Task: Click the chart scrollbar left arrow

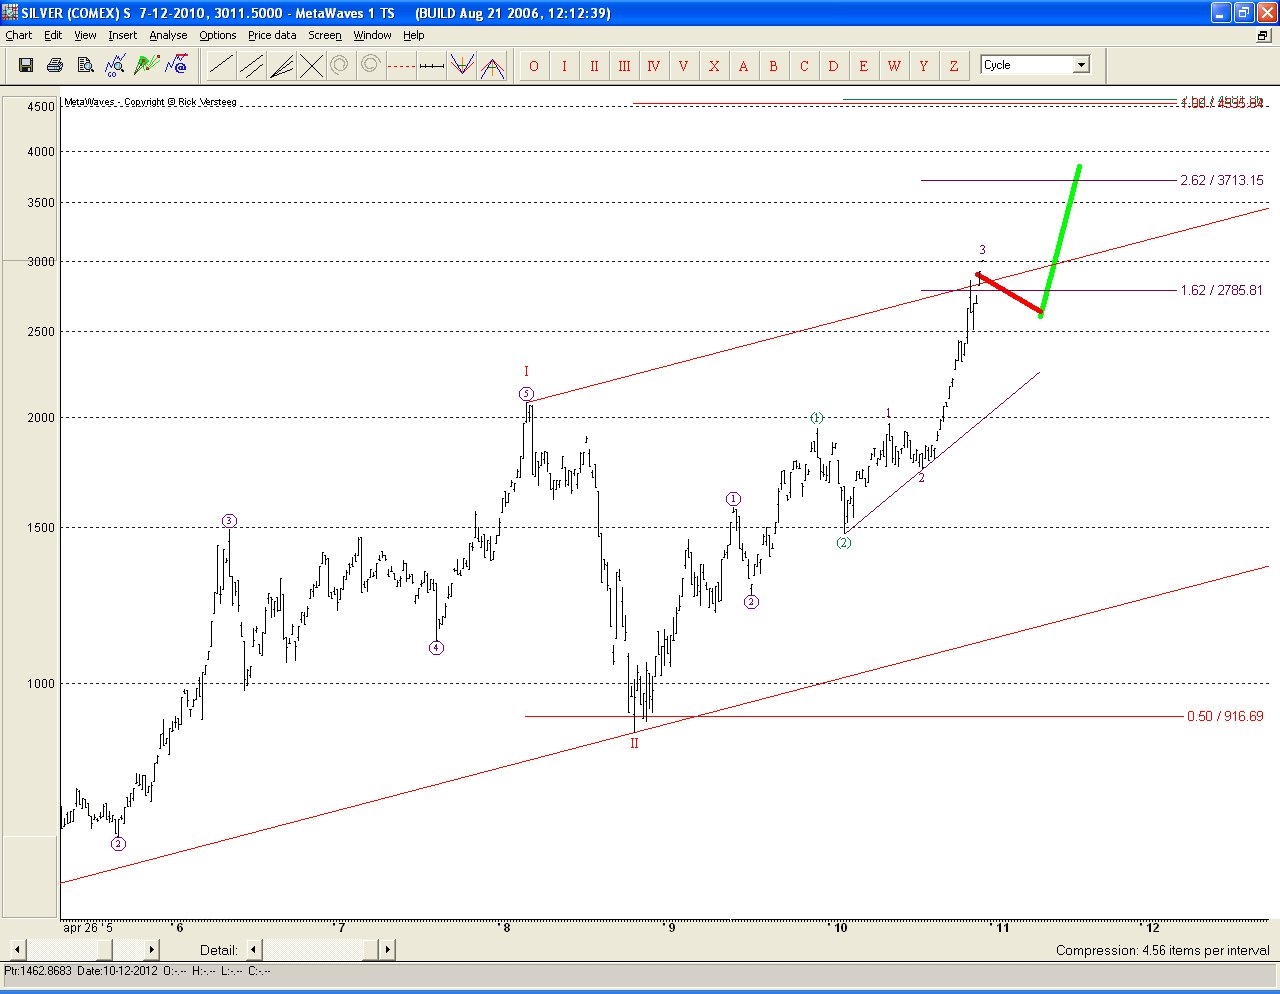Action: tap(17, 949)
